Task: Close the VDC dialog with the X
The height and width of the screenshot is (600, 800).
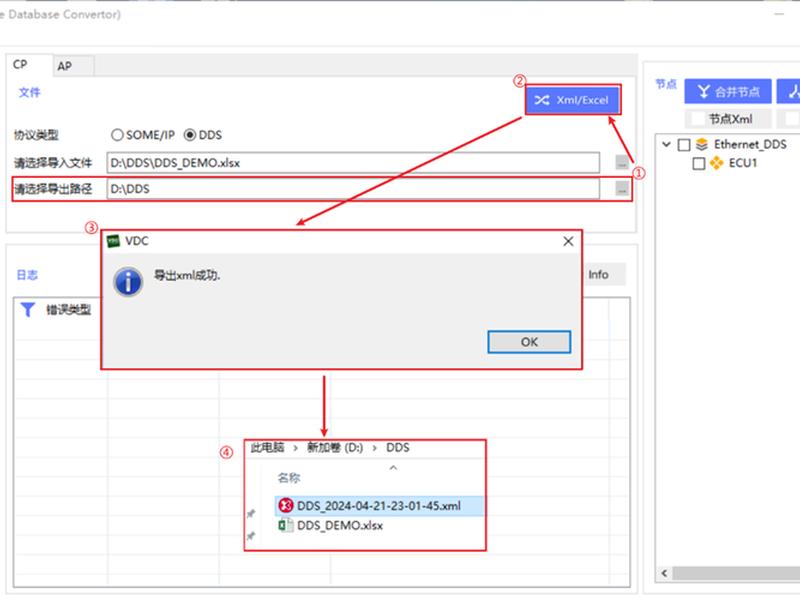Action: click(x=568, y=241)
